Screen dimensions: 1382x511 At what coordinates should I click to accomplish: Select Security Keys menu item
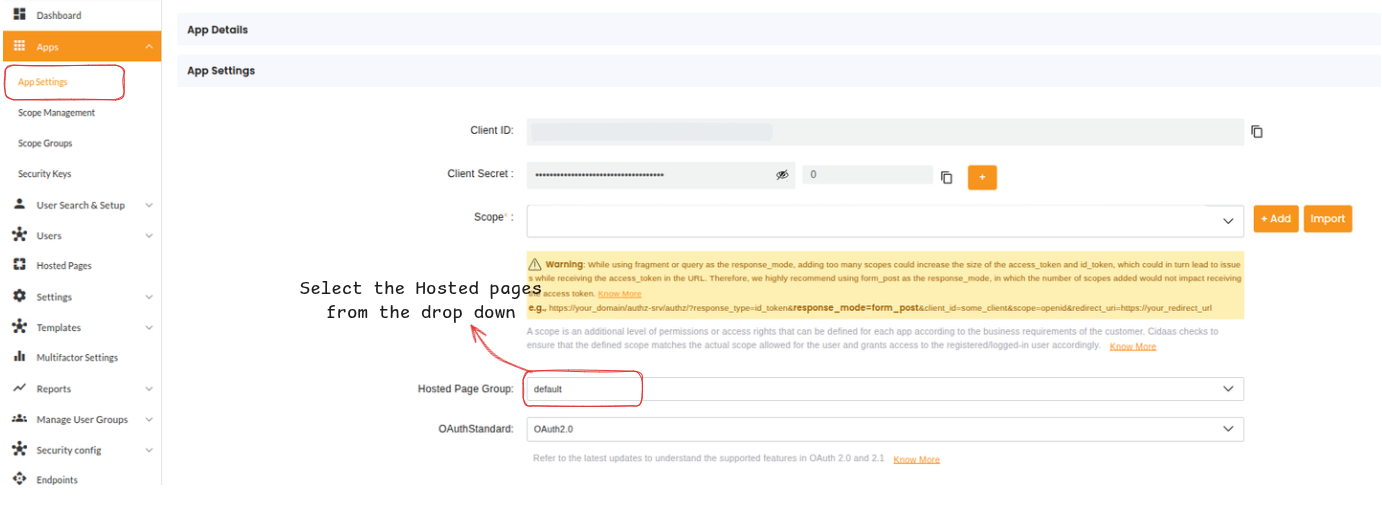coord(44,174)
